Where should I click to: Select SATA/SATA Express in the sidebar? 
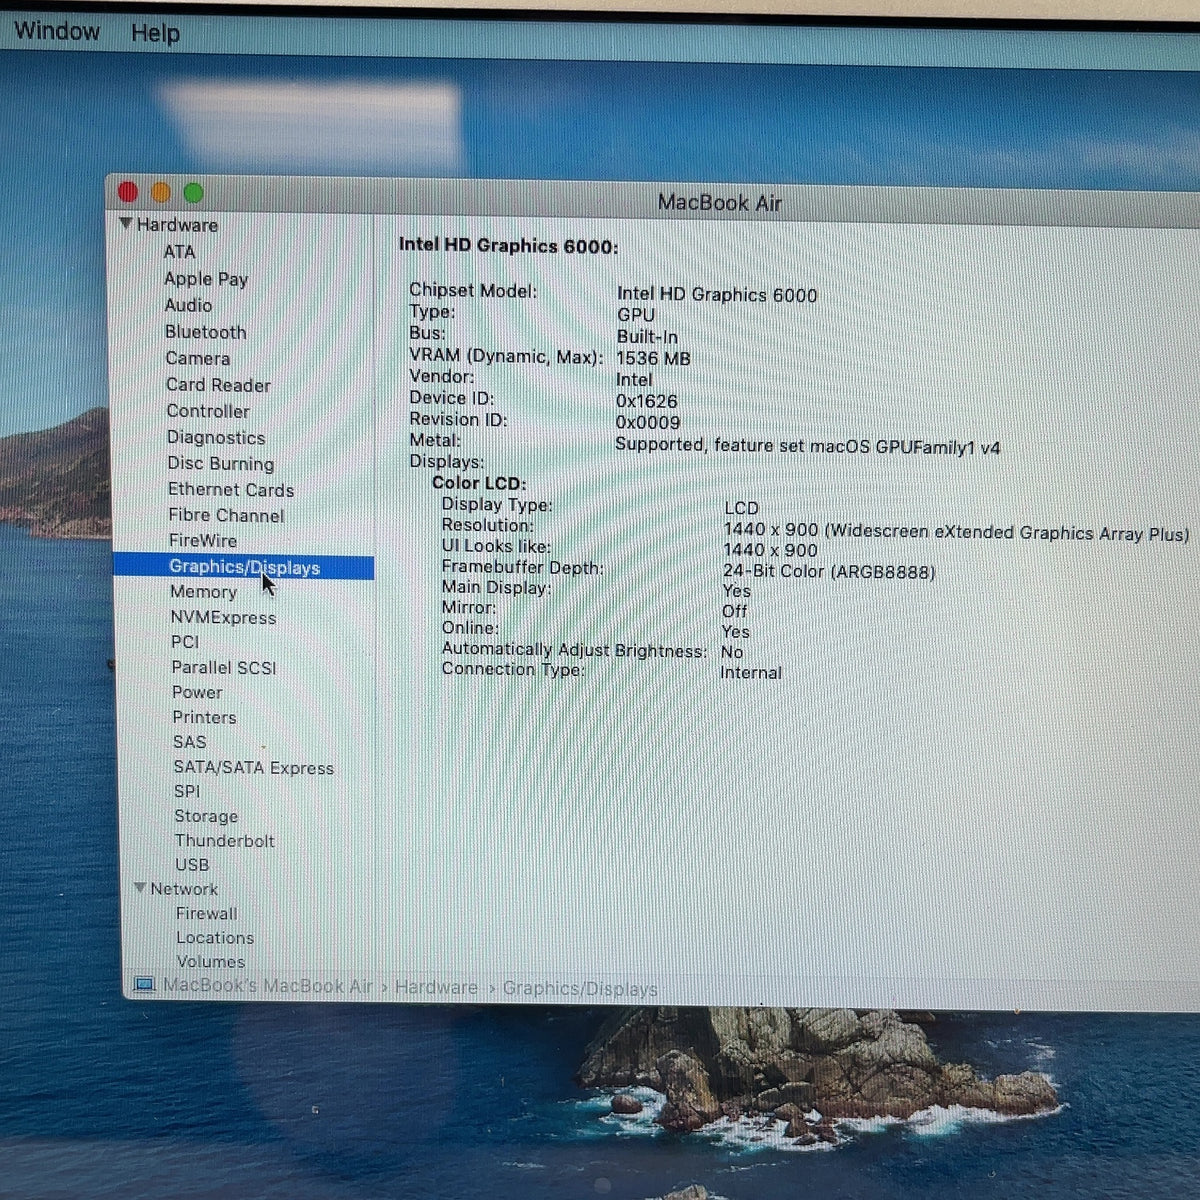(254, 768)
